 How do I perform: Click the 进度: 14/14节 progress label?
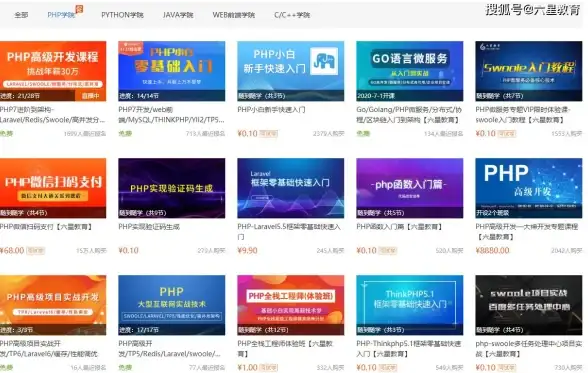tap(139, 96)
